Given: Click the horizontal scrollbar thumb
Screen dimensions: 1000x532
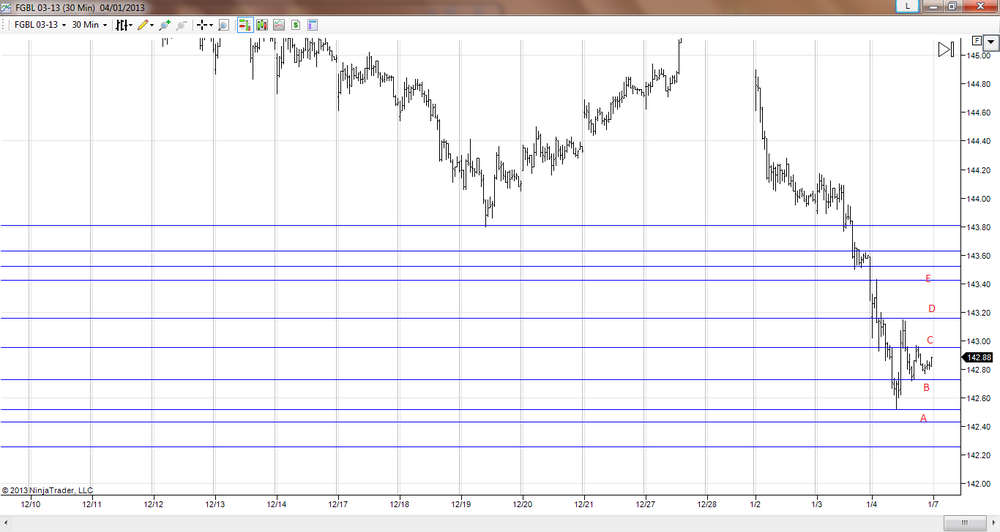Looking at the screenshot, I should 964,523.
